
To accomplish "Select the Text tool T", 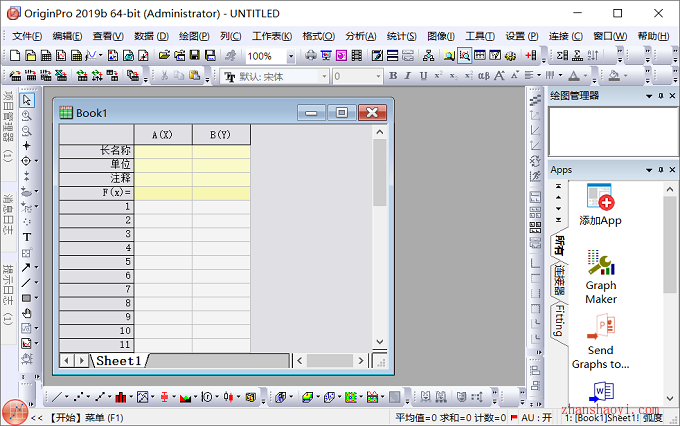I will (x=26, y=237).
